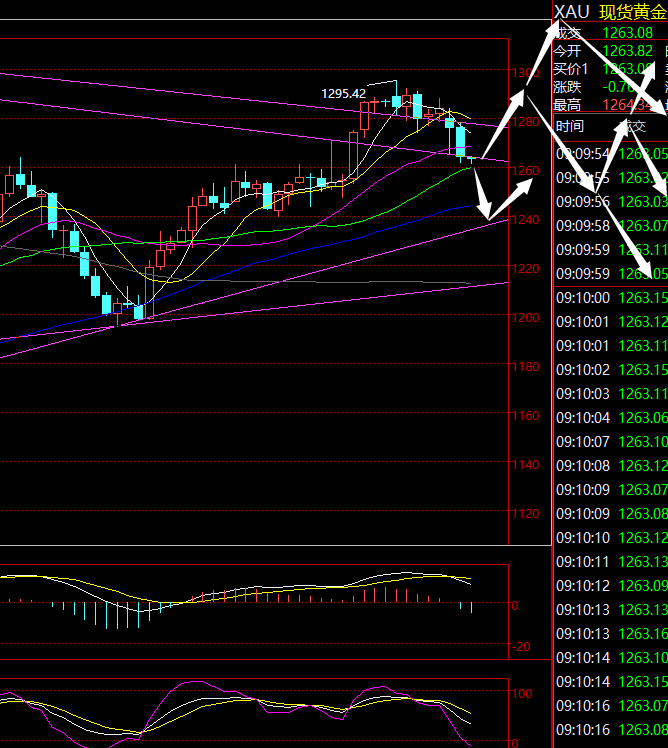Select the 买价1 bid price row
Screen dimensions: 668x748
[610, 69]
